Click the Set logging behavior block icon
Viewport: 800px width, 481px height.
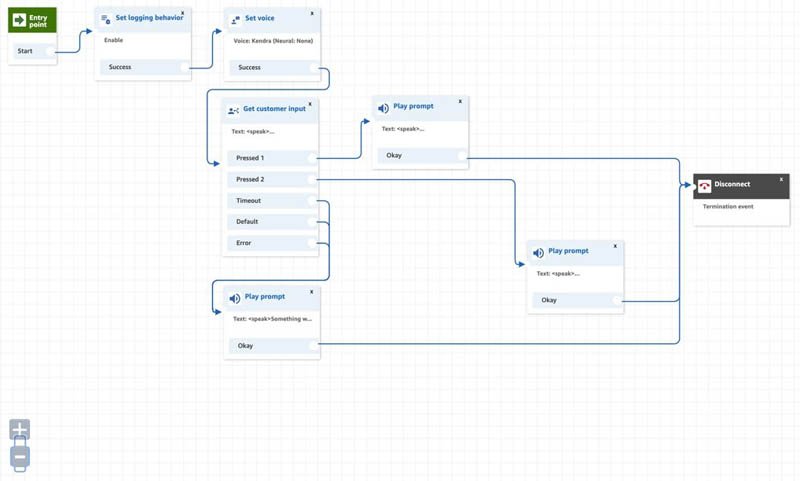coord(106,19)
